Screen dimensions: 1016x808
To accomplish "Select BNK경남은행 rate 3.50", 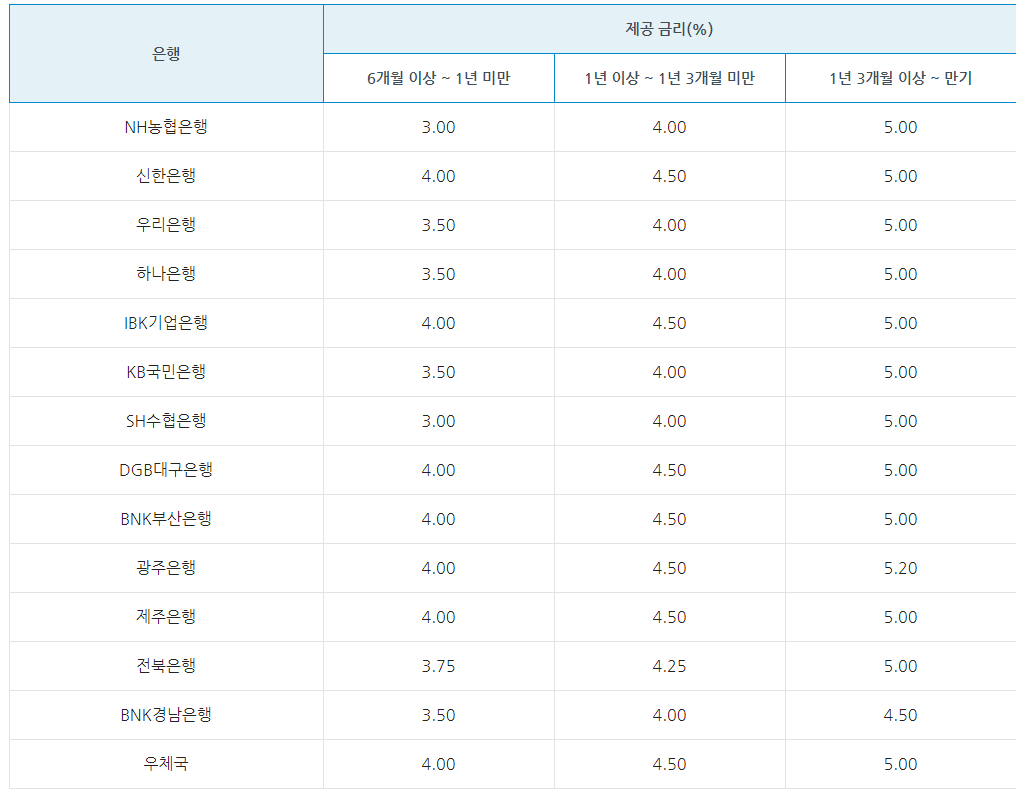I will [439, 715].
